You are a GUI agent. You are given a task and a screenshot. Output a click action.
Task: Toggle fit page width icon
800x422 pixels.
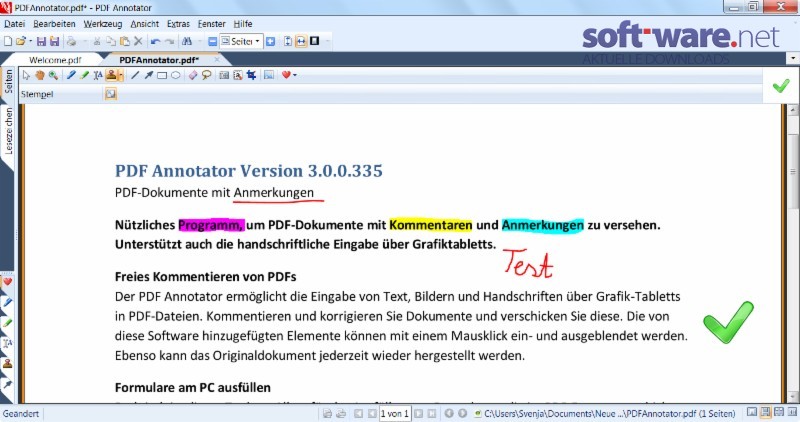pos(301,41)
